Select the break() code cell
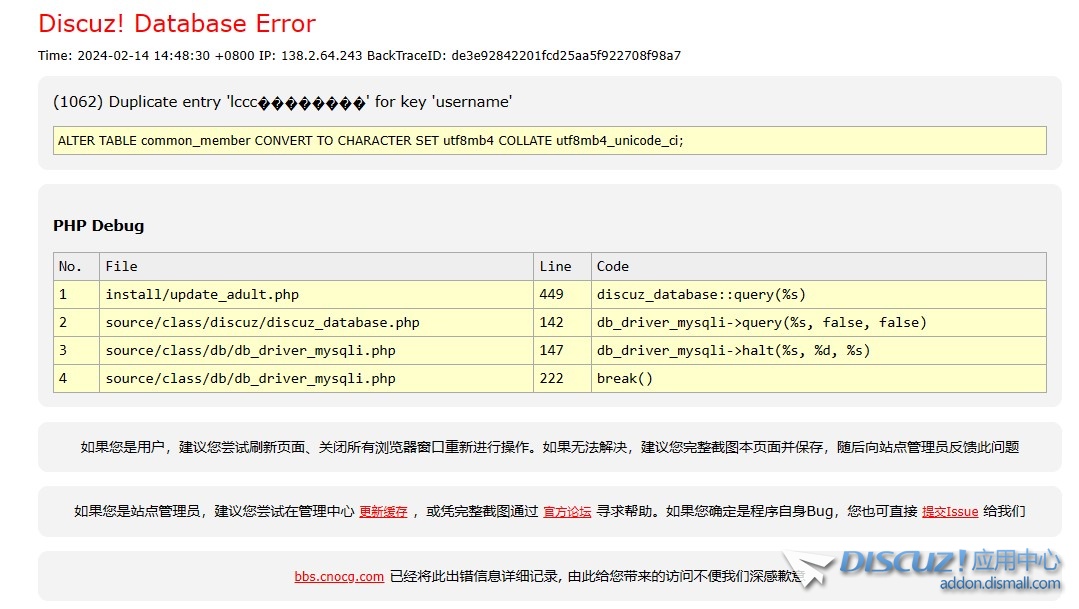 click(819, 378)
